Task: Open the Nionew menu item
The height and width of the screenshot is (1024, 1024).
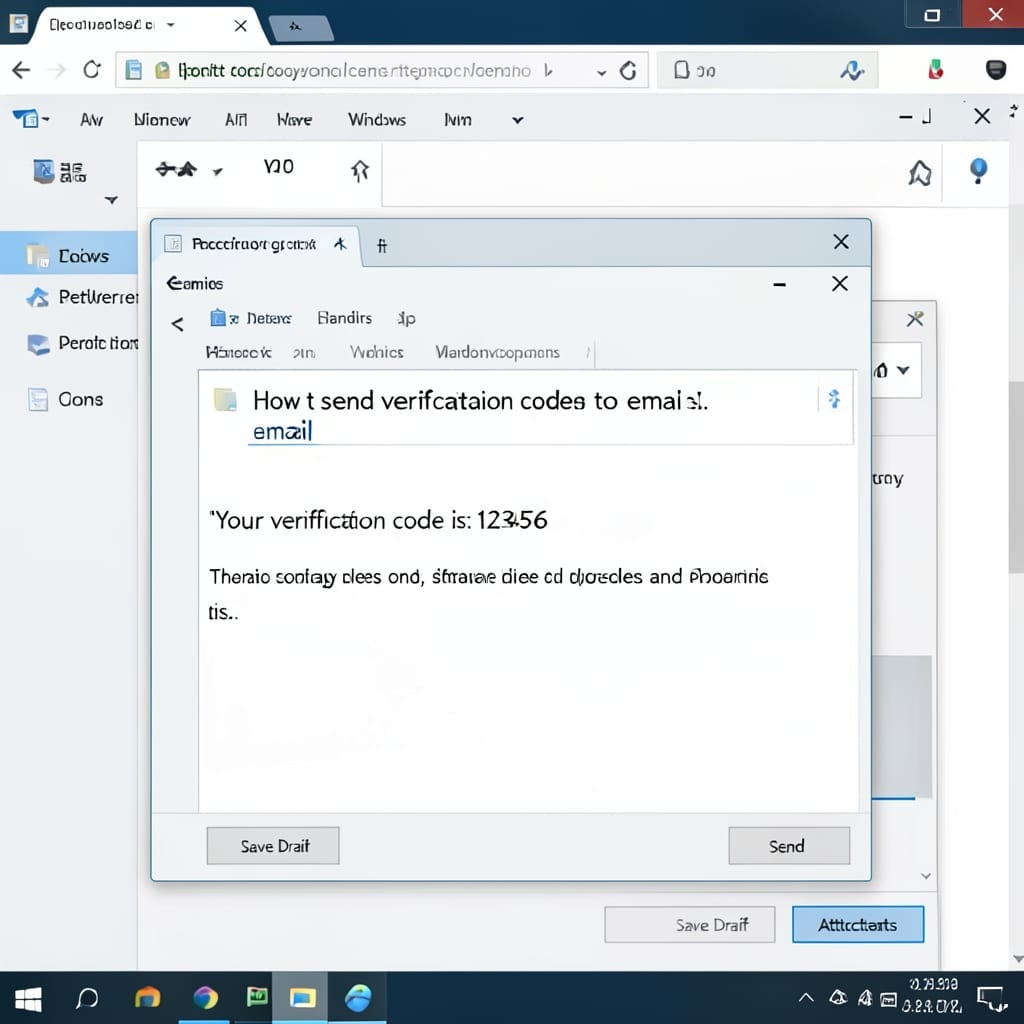Action: 162,120
